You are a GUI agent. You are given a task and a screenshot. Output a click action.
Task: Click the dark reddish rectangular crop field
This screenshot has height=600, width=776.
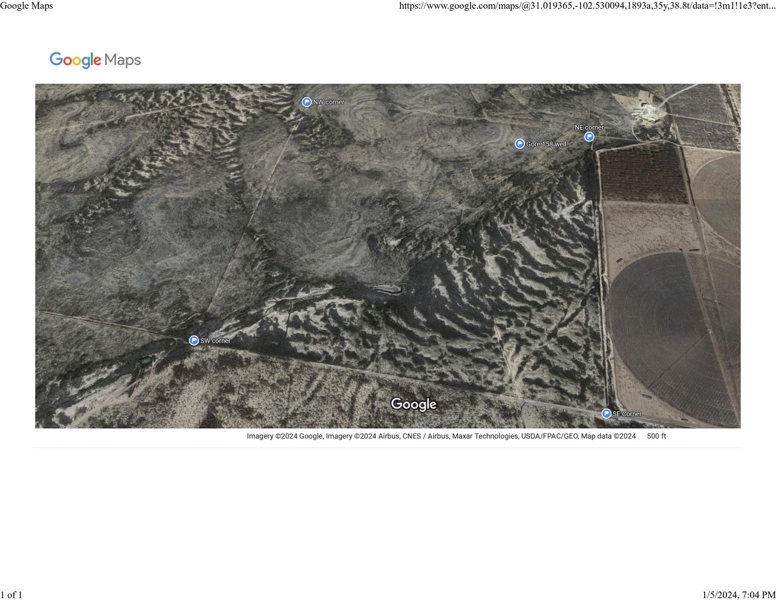tap(643, 176)
